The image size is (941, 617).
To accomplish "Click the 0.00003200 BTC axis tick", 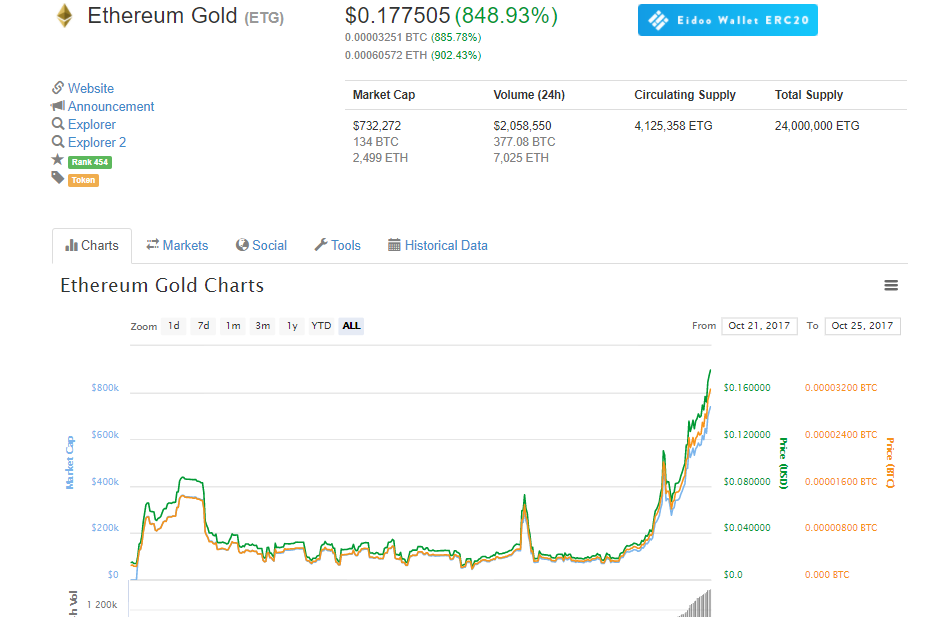I will pos(841,388).
